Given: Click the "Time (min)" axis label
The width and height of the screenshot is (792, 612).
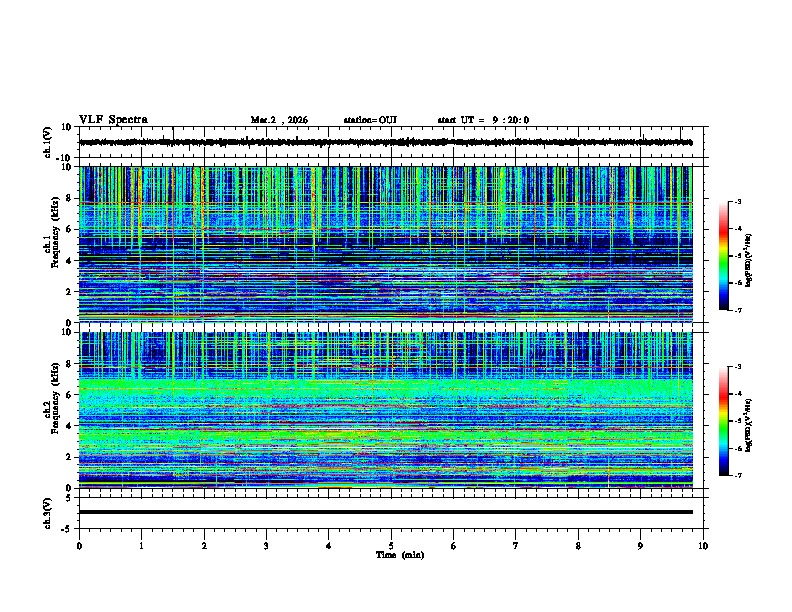Looking at the screenshot, I should (x=400, y=555).
